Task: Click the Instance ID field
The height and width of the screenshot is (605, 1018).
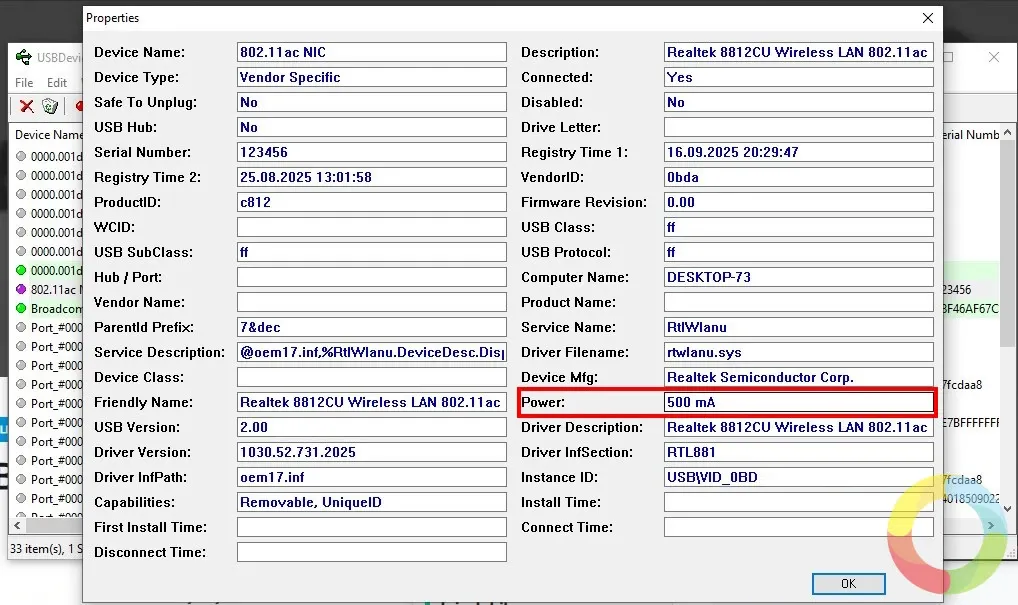Action: 799,477
